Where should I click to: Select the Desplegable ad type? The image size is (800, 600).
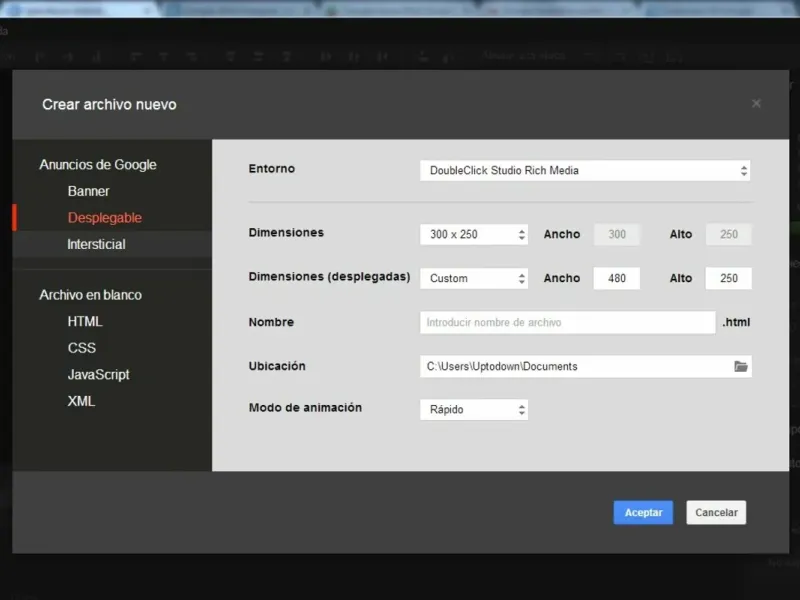coord(105,218)
